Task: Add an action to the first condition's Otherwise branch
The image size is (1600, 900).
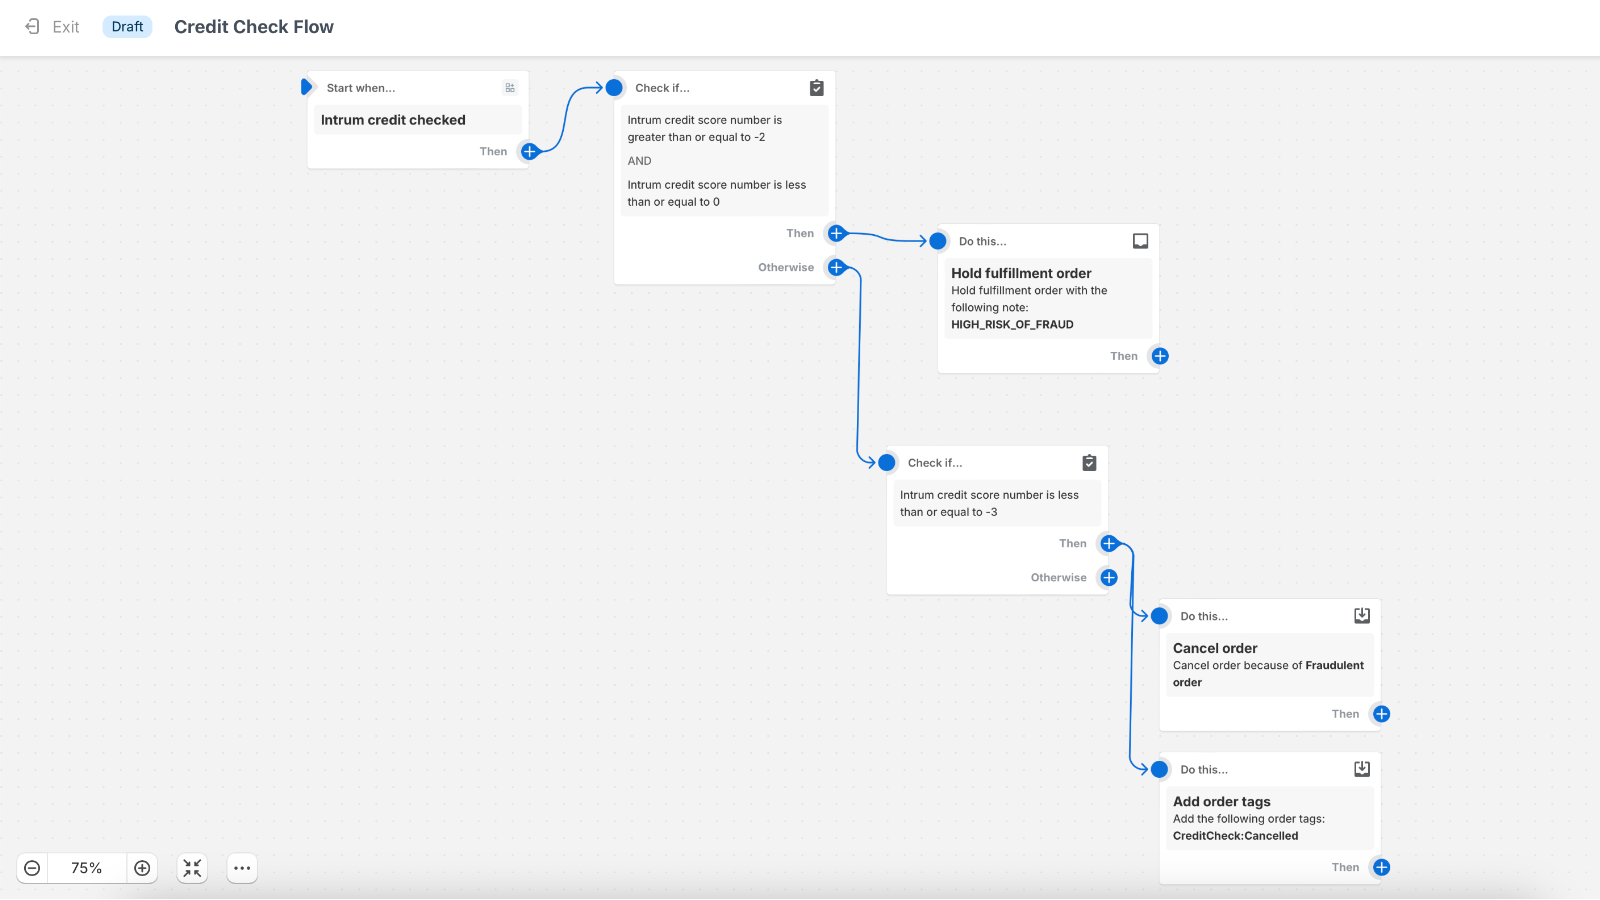Action: (836, 267)
